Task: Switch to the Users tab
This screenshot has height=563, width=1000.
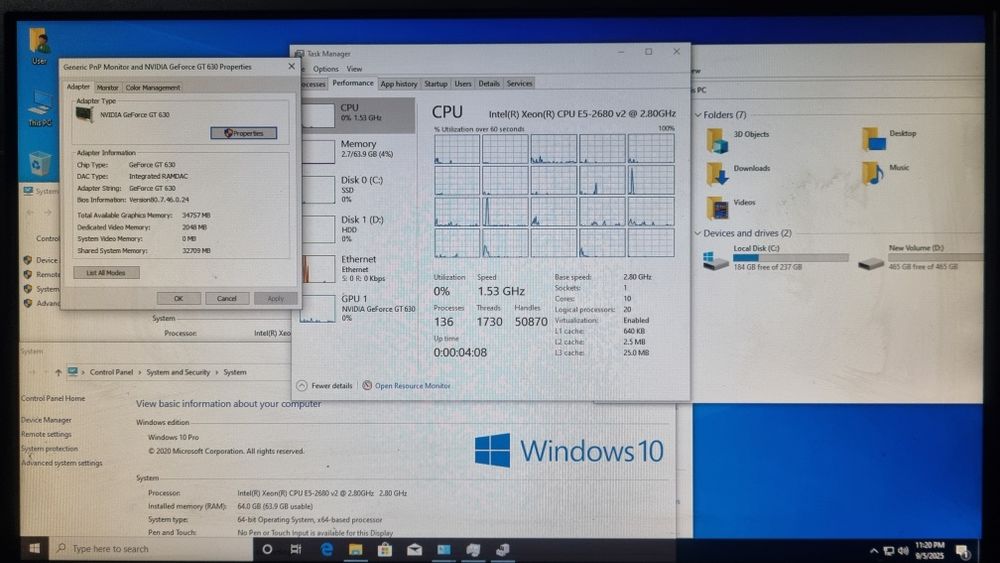Action: 463,84
